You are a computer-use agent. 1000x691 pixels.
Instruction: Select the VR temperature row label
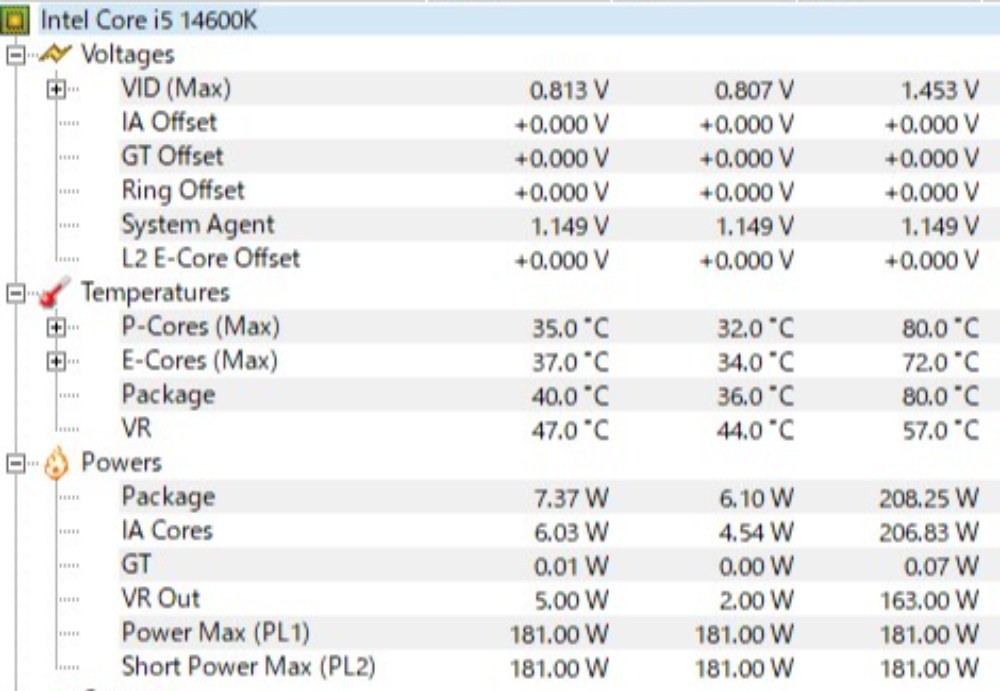[x=136, y=428]
